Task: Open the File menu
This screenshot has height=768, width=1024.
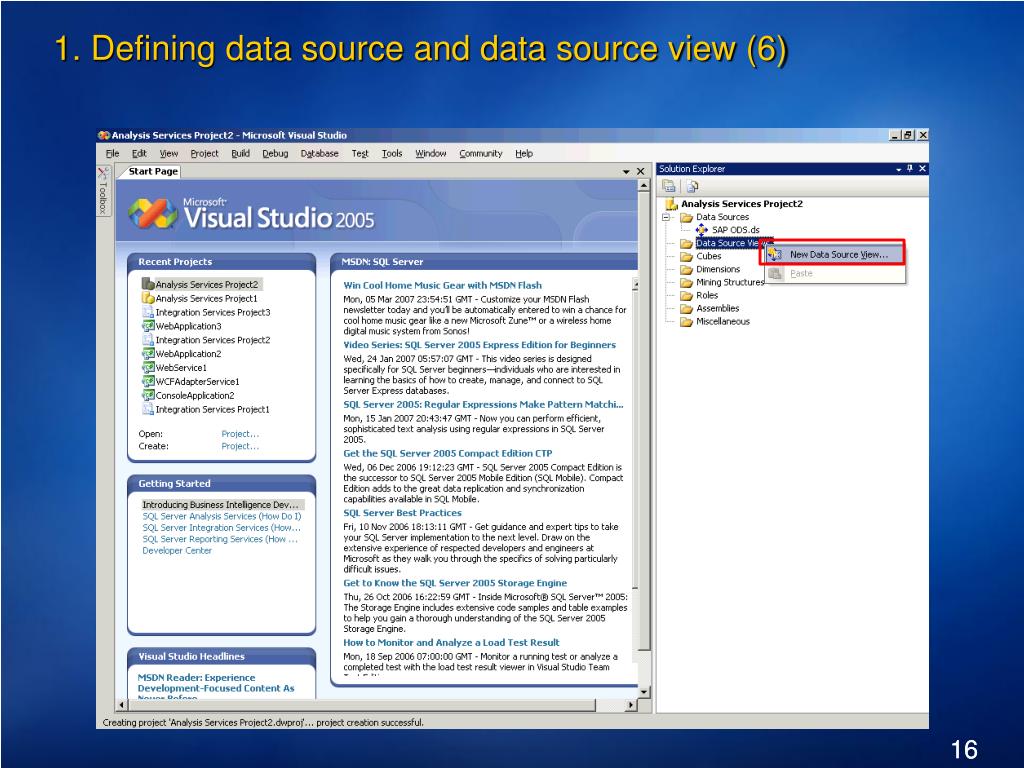Action: (x=112, y=153)
